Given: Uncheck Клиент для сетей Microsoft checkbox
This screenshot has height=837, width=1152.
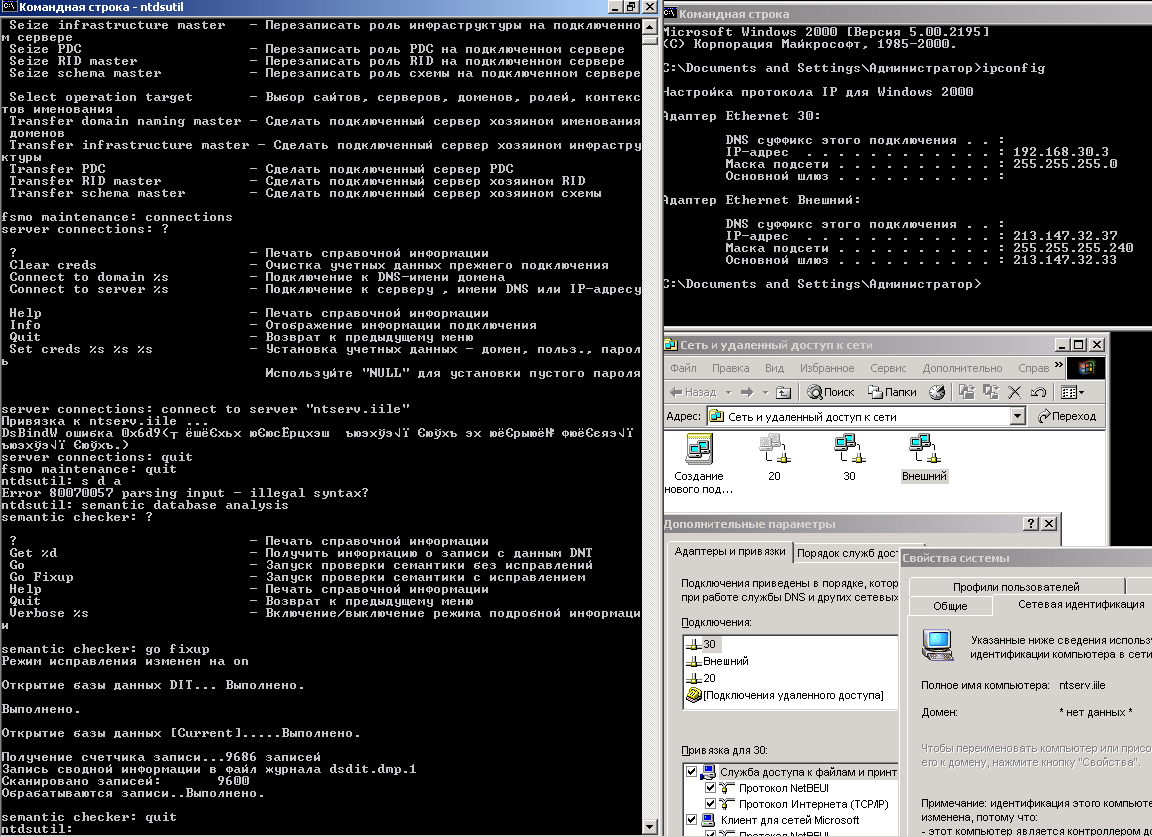Looking at the screenshot, I should 691,820.
